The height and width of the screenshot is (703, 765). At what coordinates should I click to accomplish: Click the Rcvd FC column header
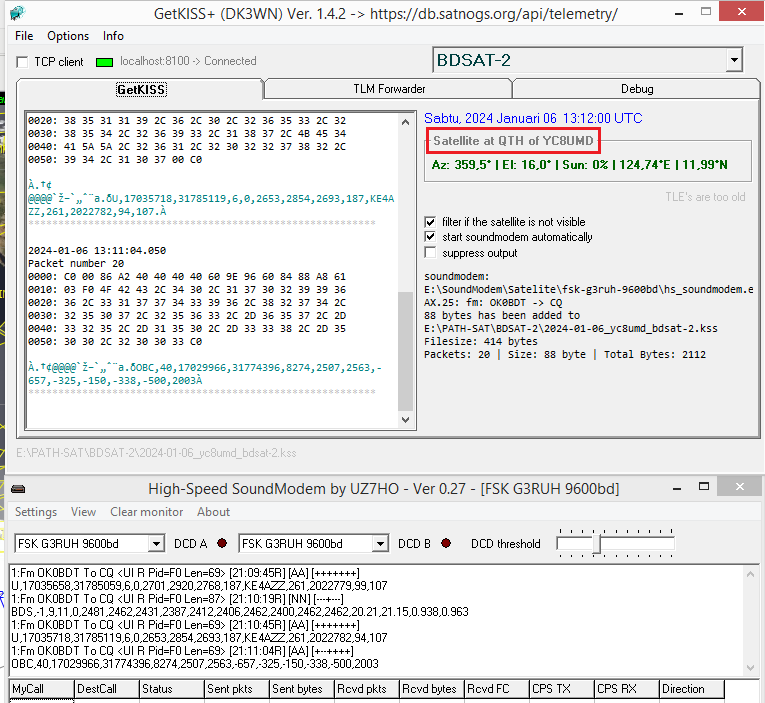click(x=497, y=689)
